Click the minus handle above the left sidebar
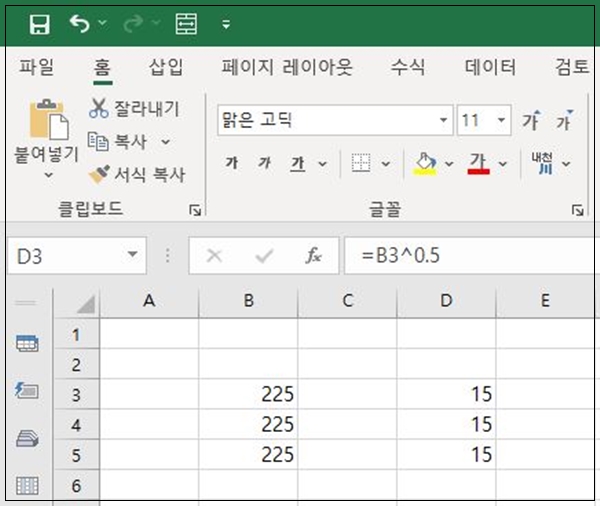This screenshot has width=600, height=506. pos(26,303)
